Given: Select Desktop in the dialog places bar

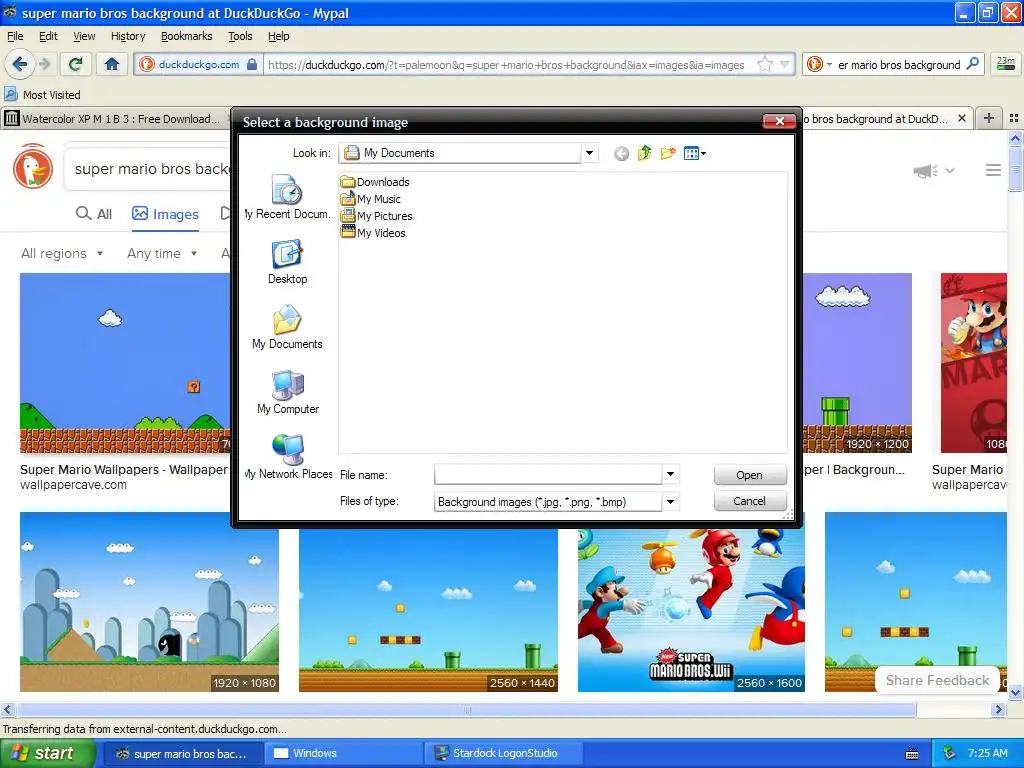Looking at the screenshot, I should pos(287,262).
